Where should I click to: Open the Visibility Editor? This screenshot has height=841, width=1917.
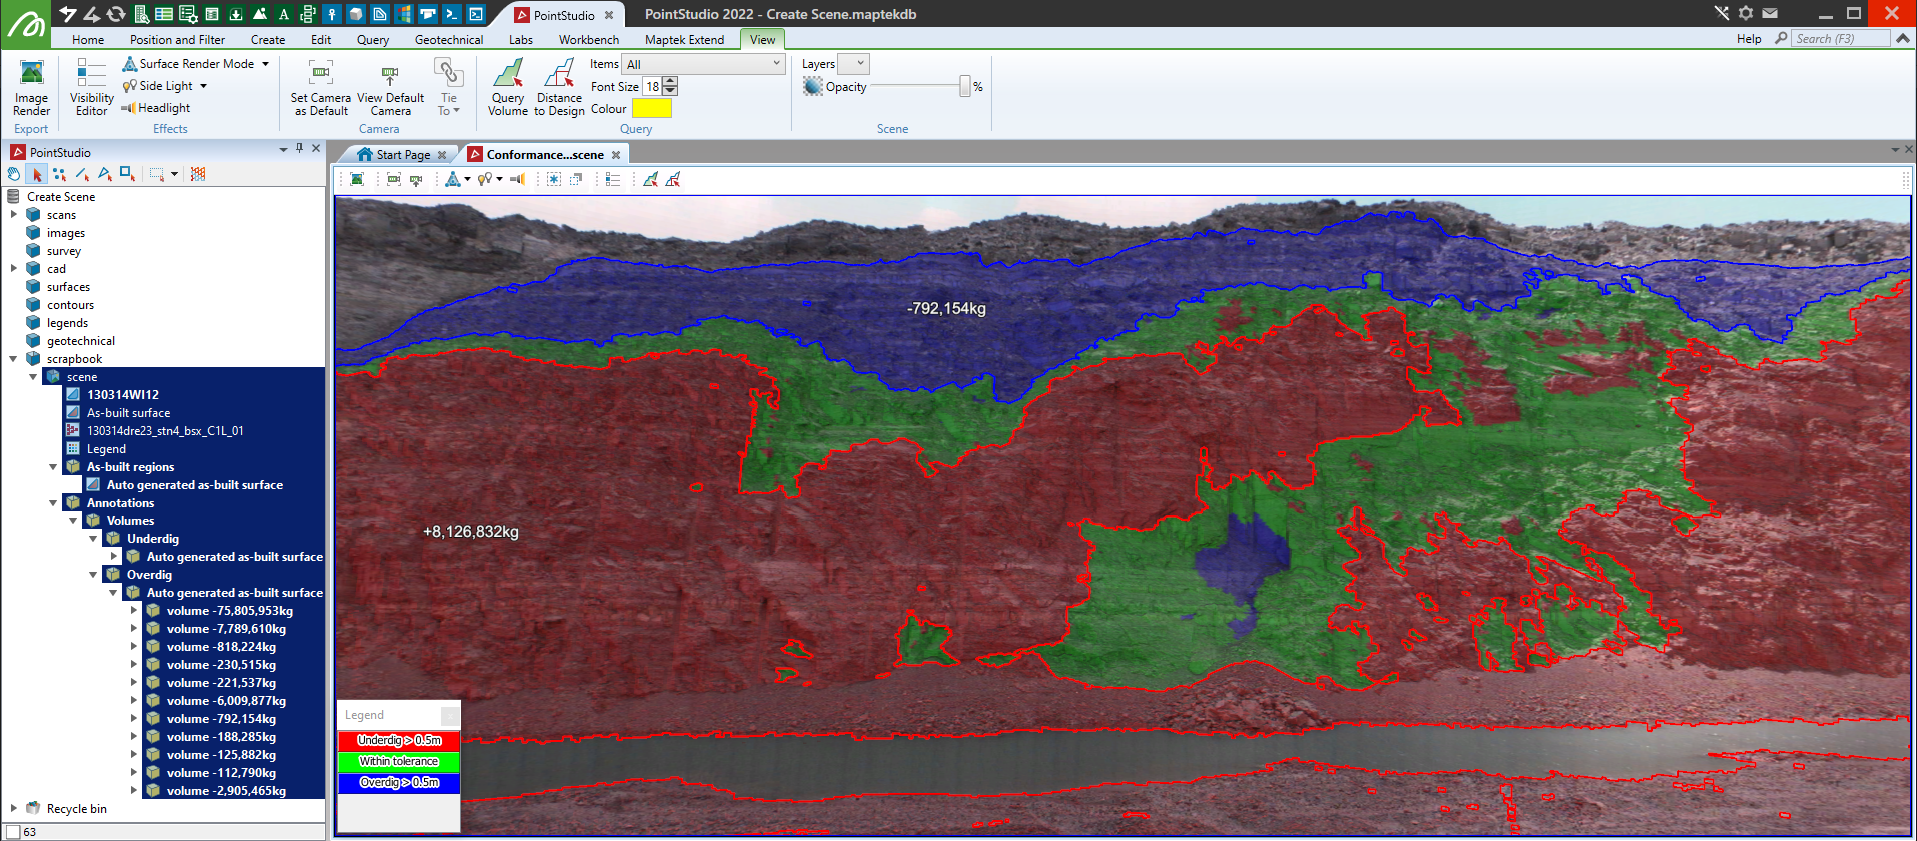point(91,86)
